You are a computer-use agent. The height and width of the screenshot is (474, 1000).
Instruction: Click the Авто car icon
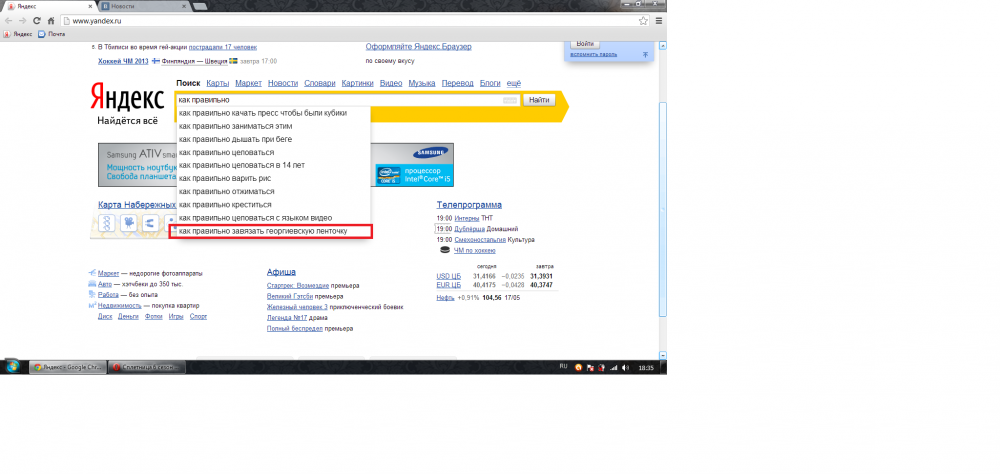[92, 284]
